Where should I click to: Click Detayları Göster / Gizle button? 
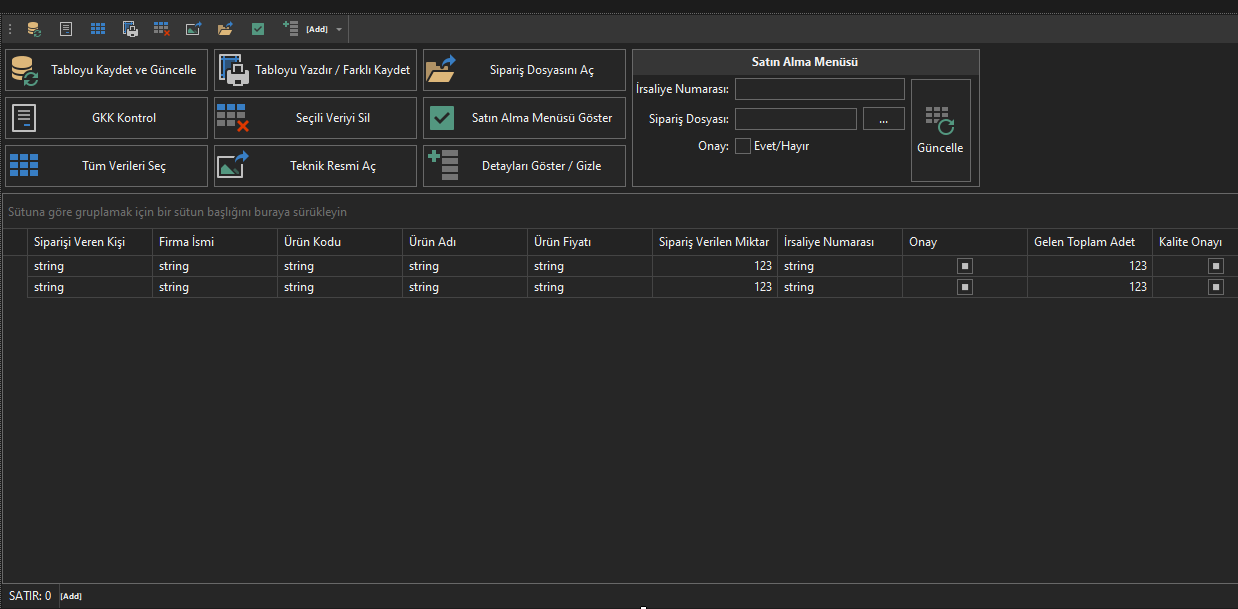tap(524, 166)
